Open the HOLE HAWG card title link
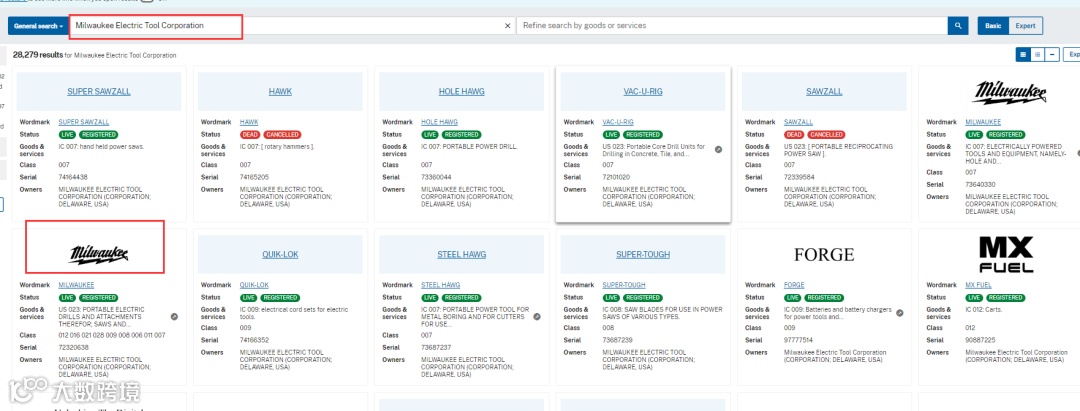This screenshot has width=1080, height=411. [461, 92]
